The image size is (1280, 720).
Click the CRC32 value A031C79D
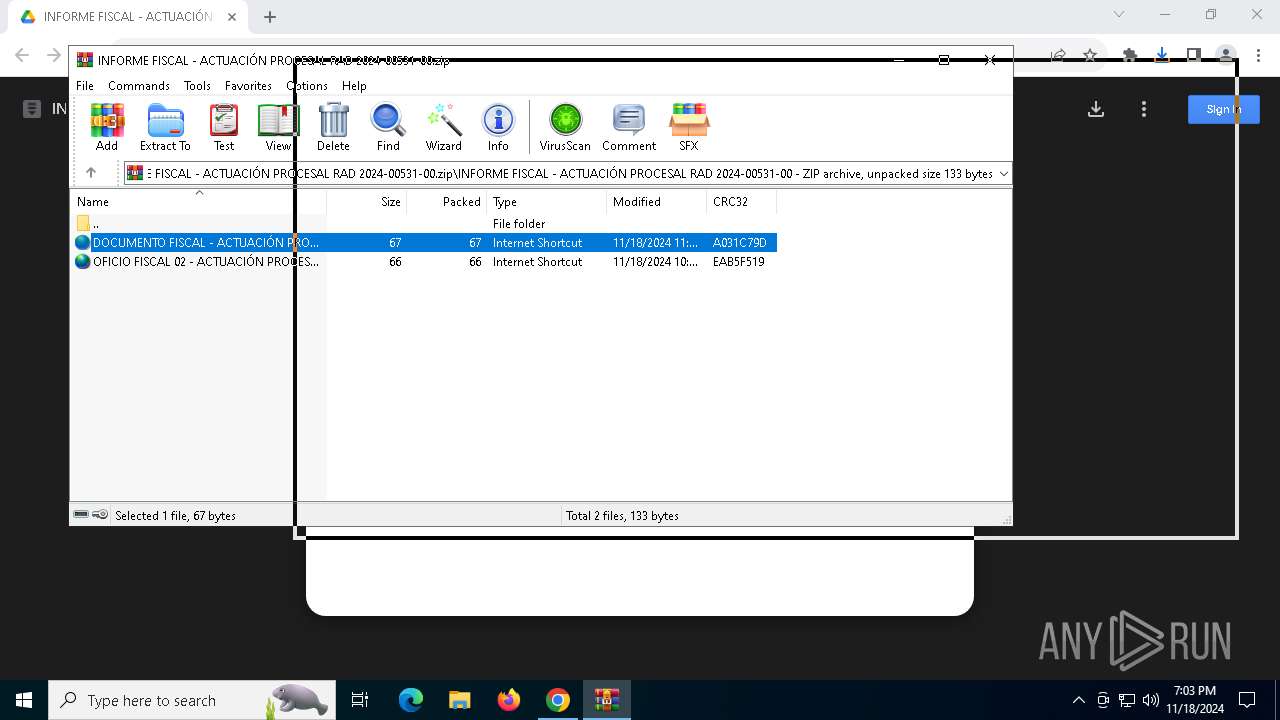tap(740, 243)
